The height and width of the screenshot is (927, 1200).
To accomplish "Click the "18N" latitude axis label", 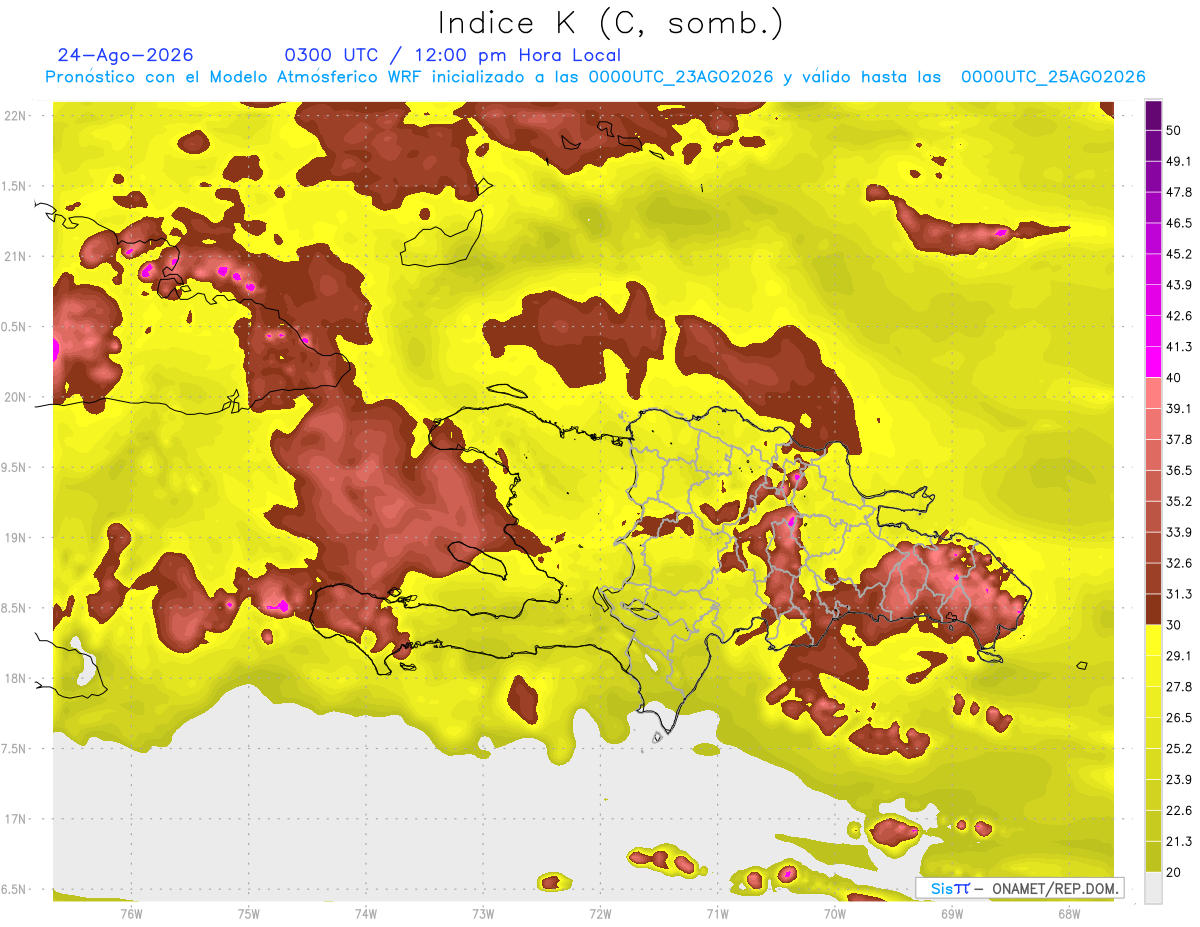I will 17,679.
